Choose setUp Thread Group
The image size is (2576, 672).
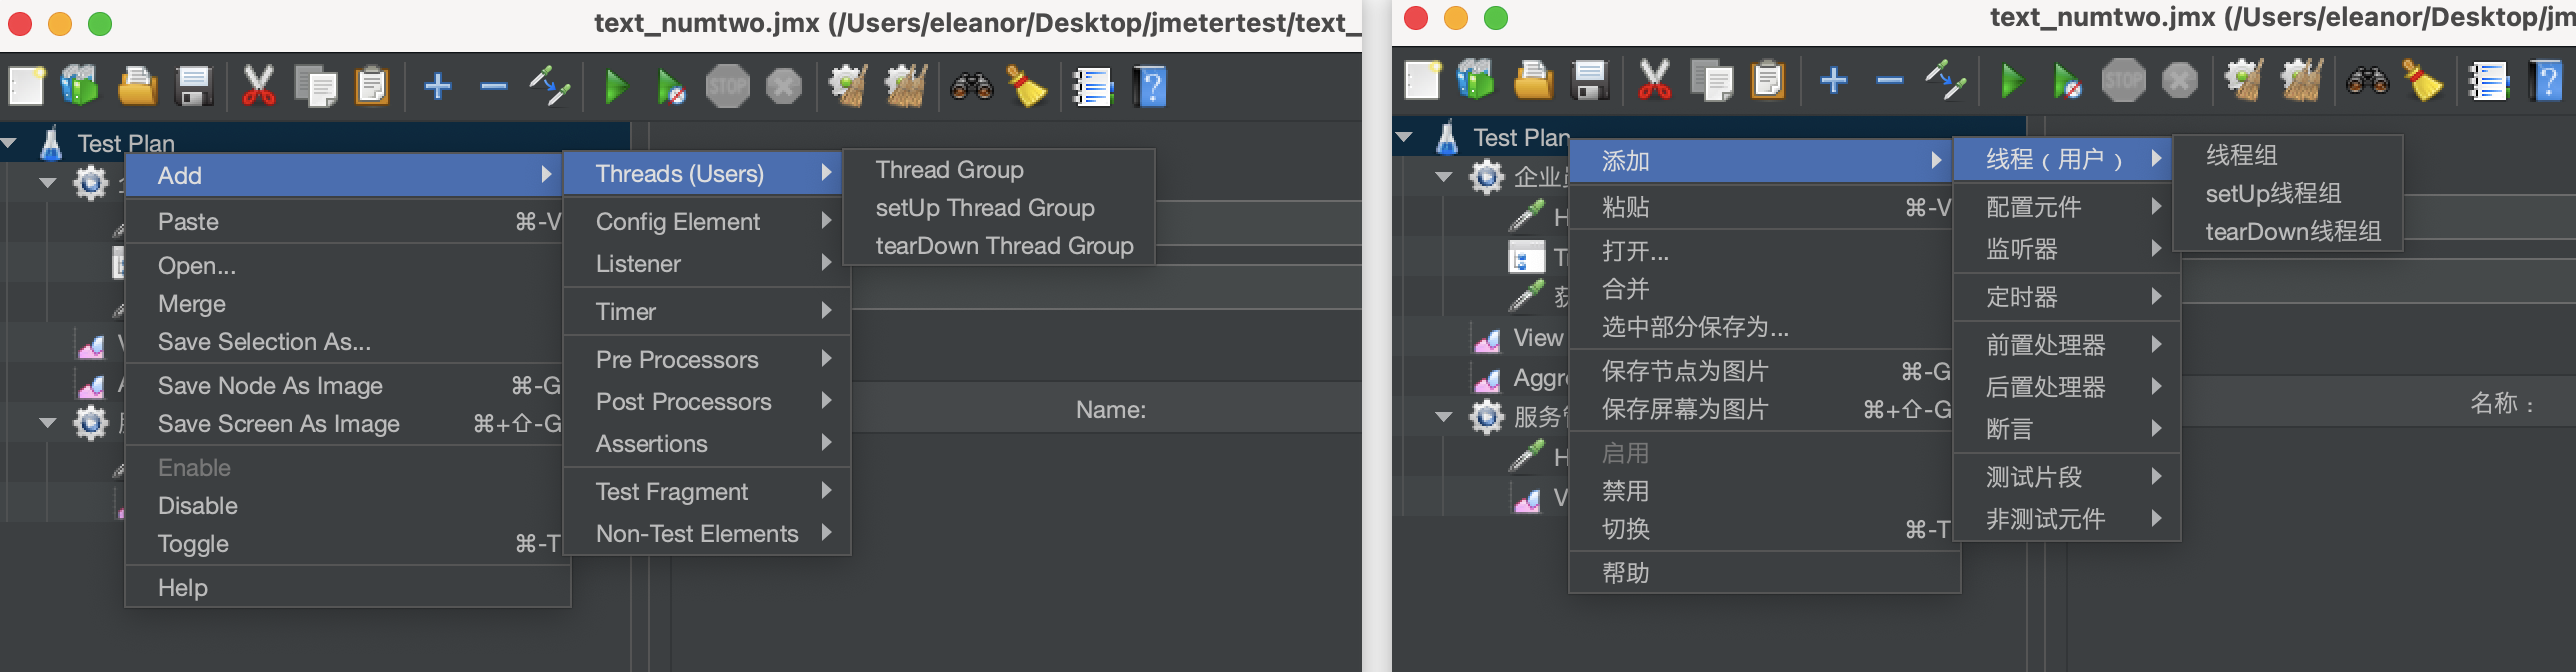999,208
